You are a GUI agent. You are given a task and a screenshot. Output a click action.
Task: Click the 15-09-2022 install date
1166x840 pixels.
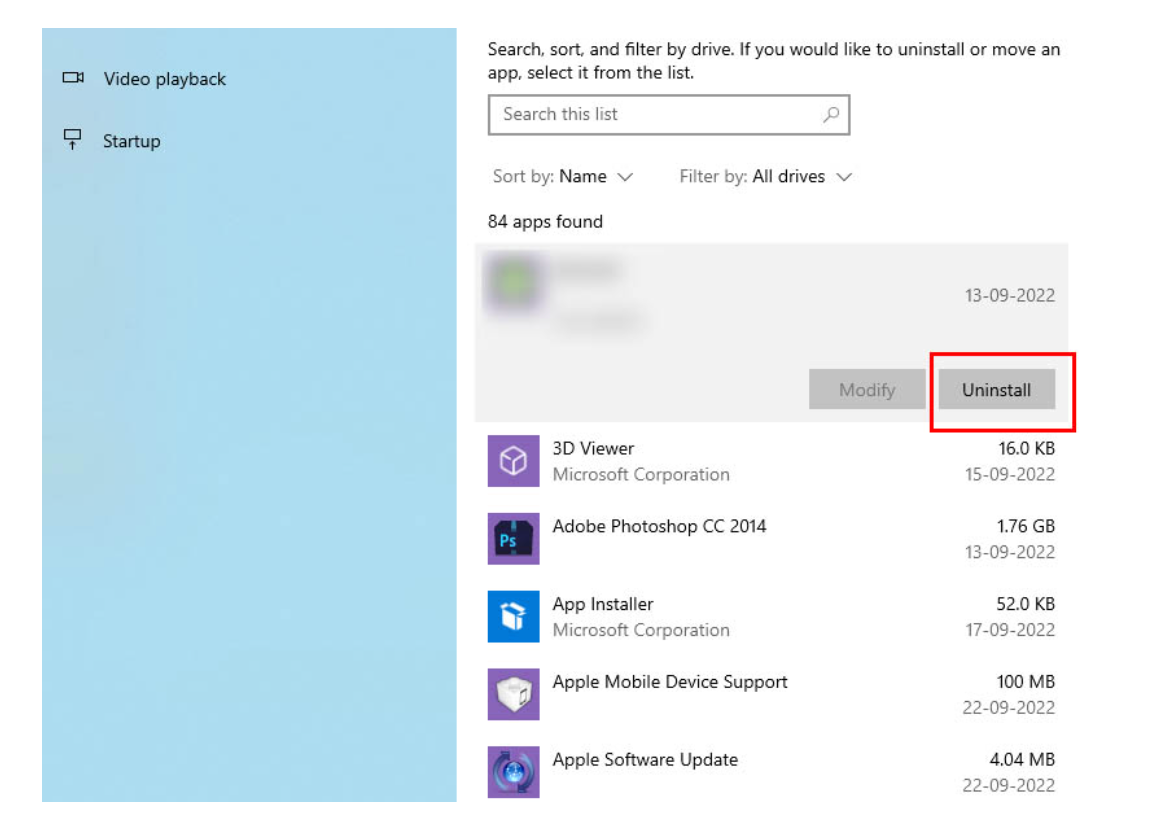(x=1010, y=474)
